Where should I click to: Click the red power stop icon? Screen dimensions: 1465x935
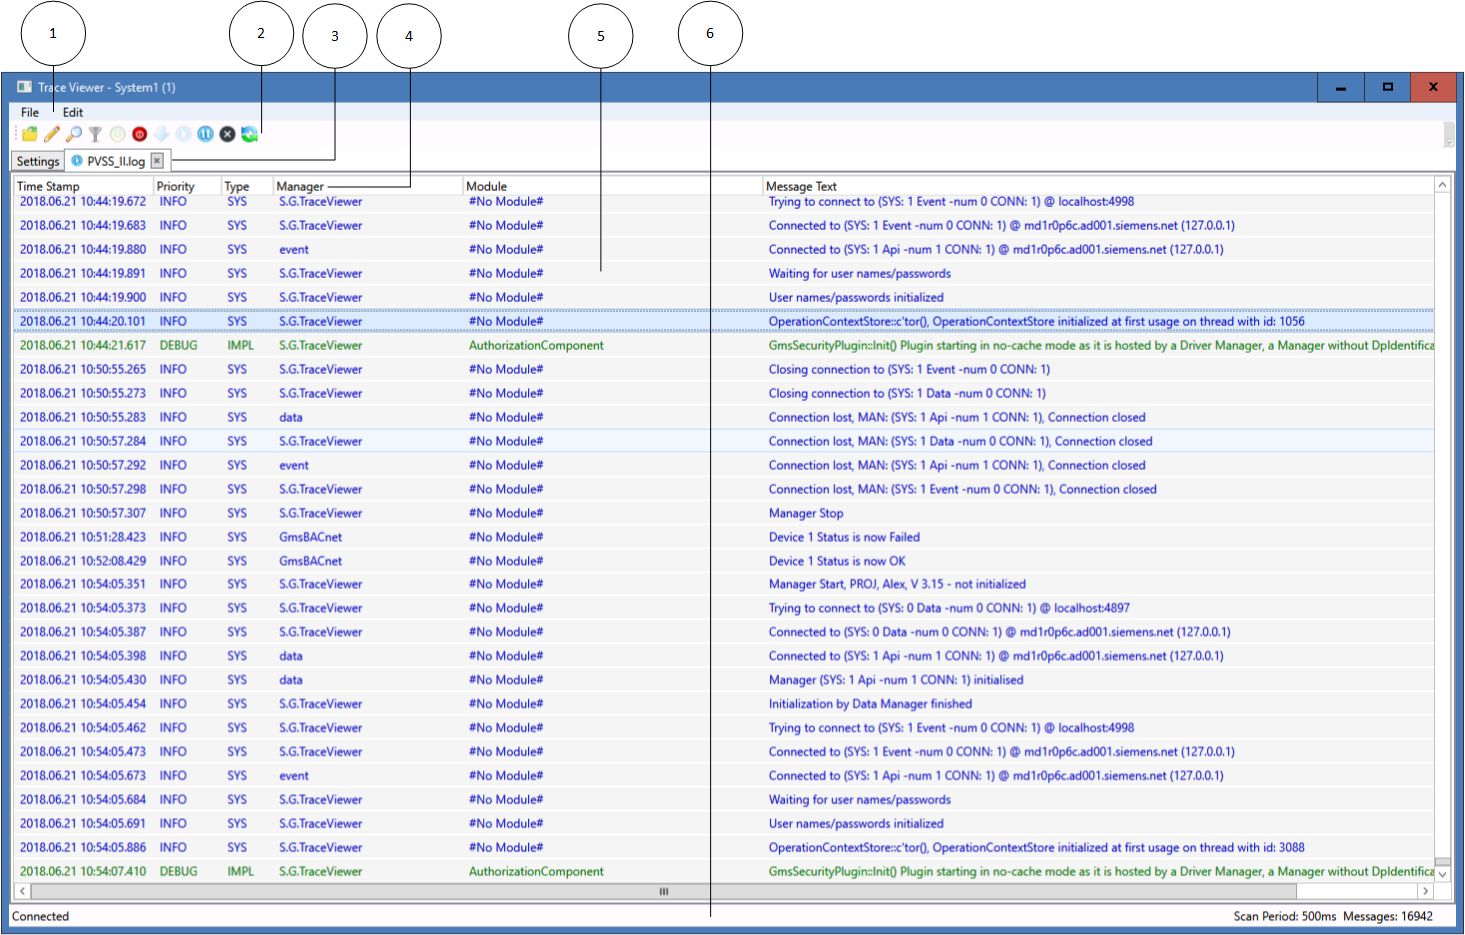[x=139, y=134]
